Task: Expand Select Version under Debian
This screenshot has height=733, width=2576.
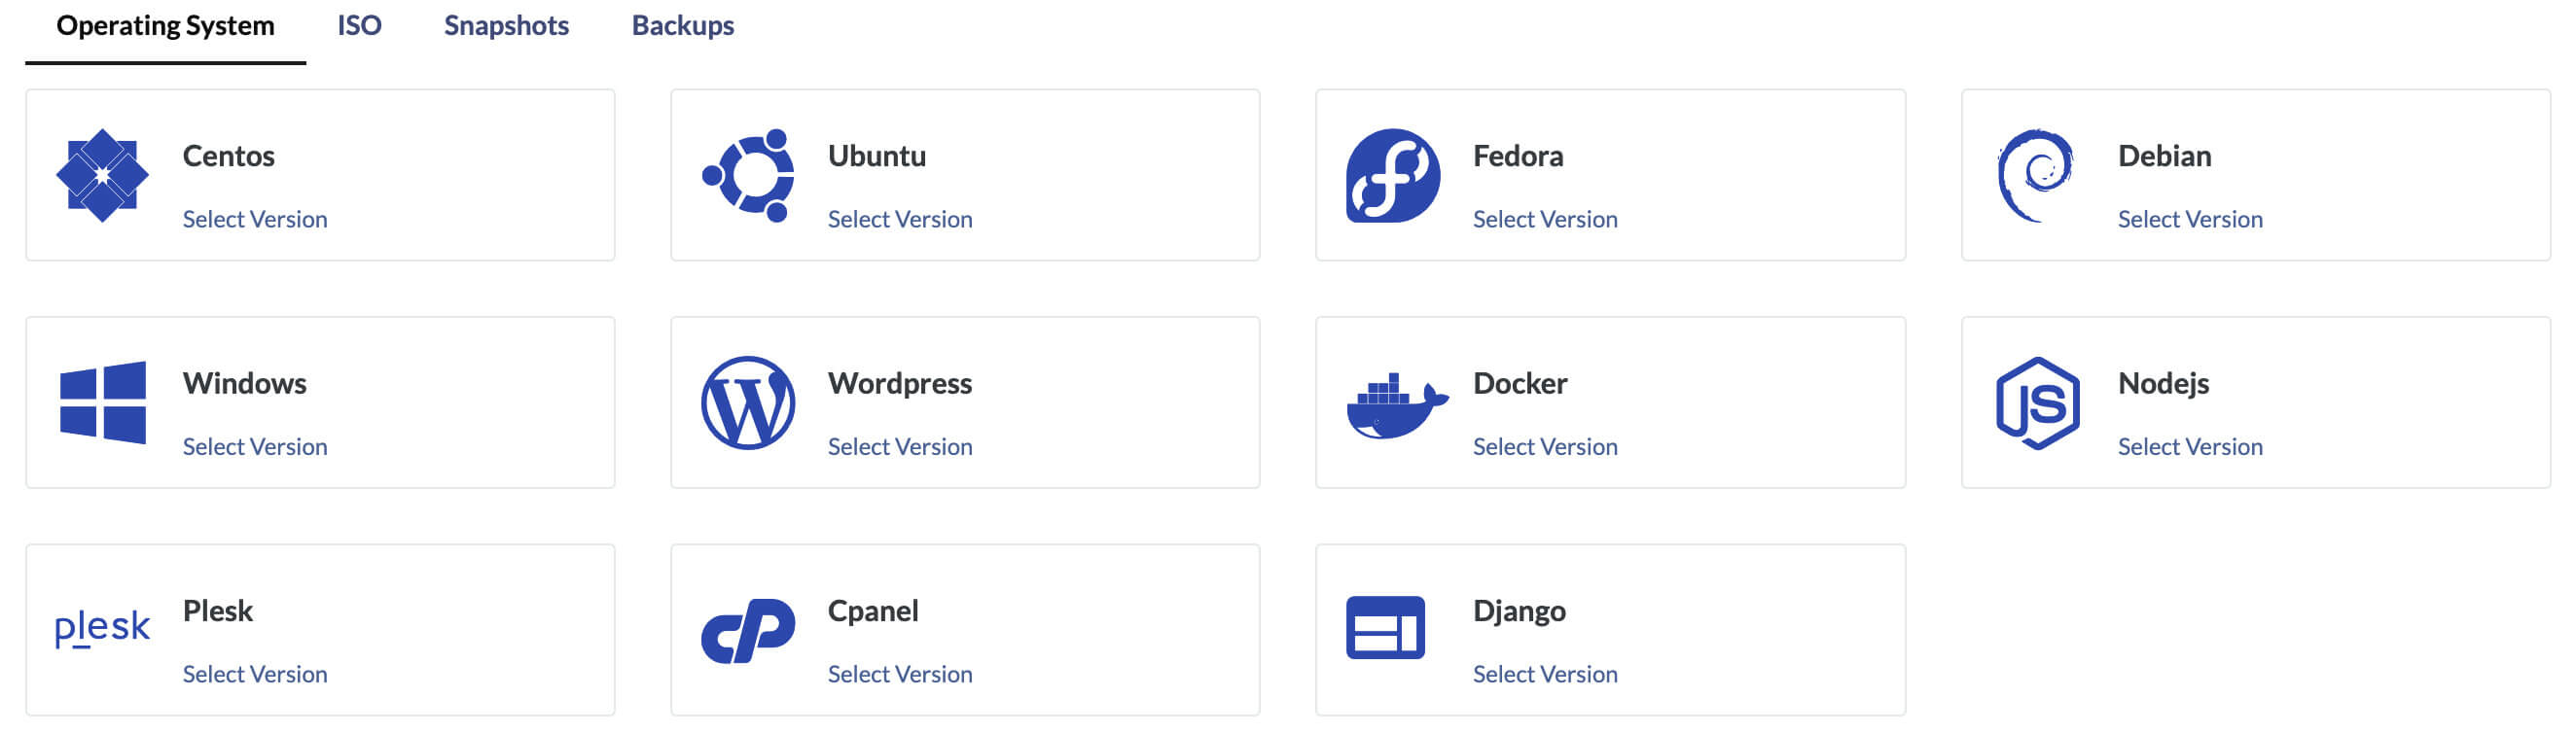Action: [x=2189, y=219]
